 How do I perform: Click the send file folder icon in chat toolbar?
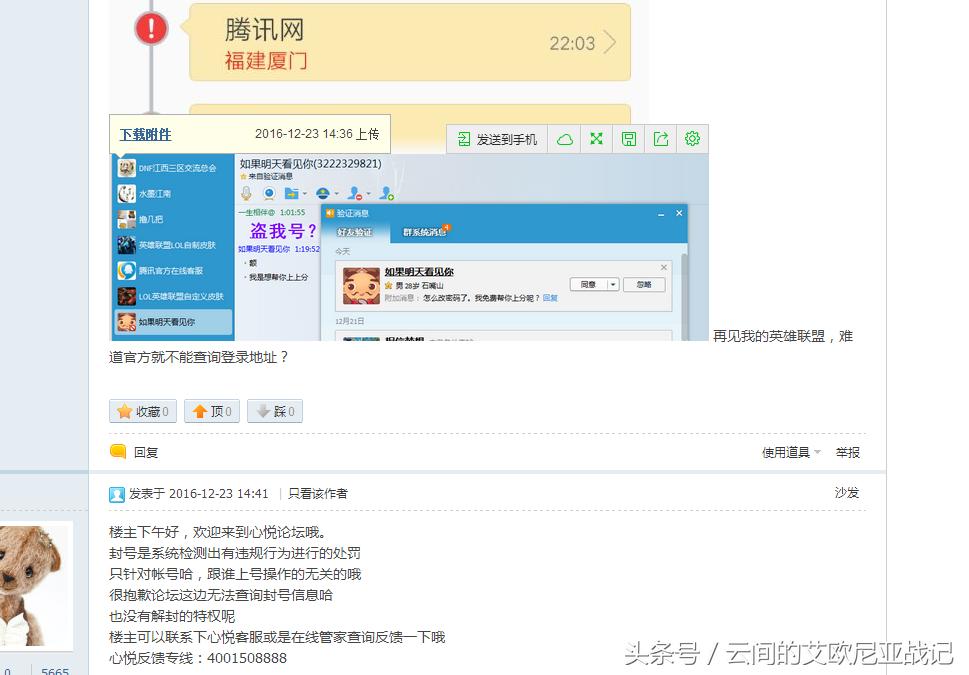point(292,192)
